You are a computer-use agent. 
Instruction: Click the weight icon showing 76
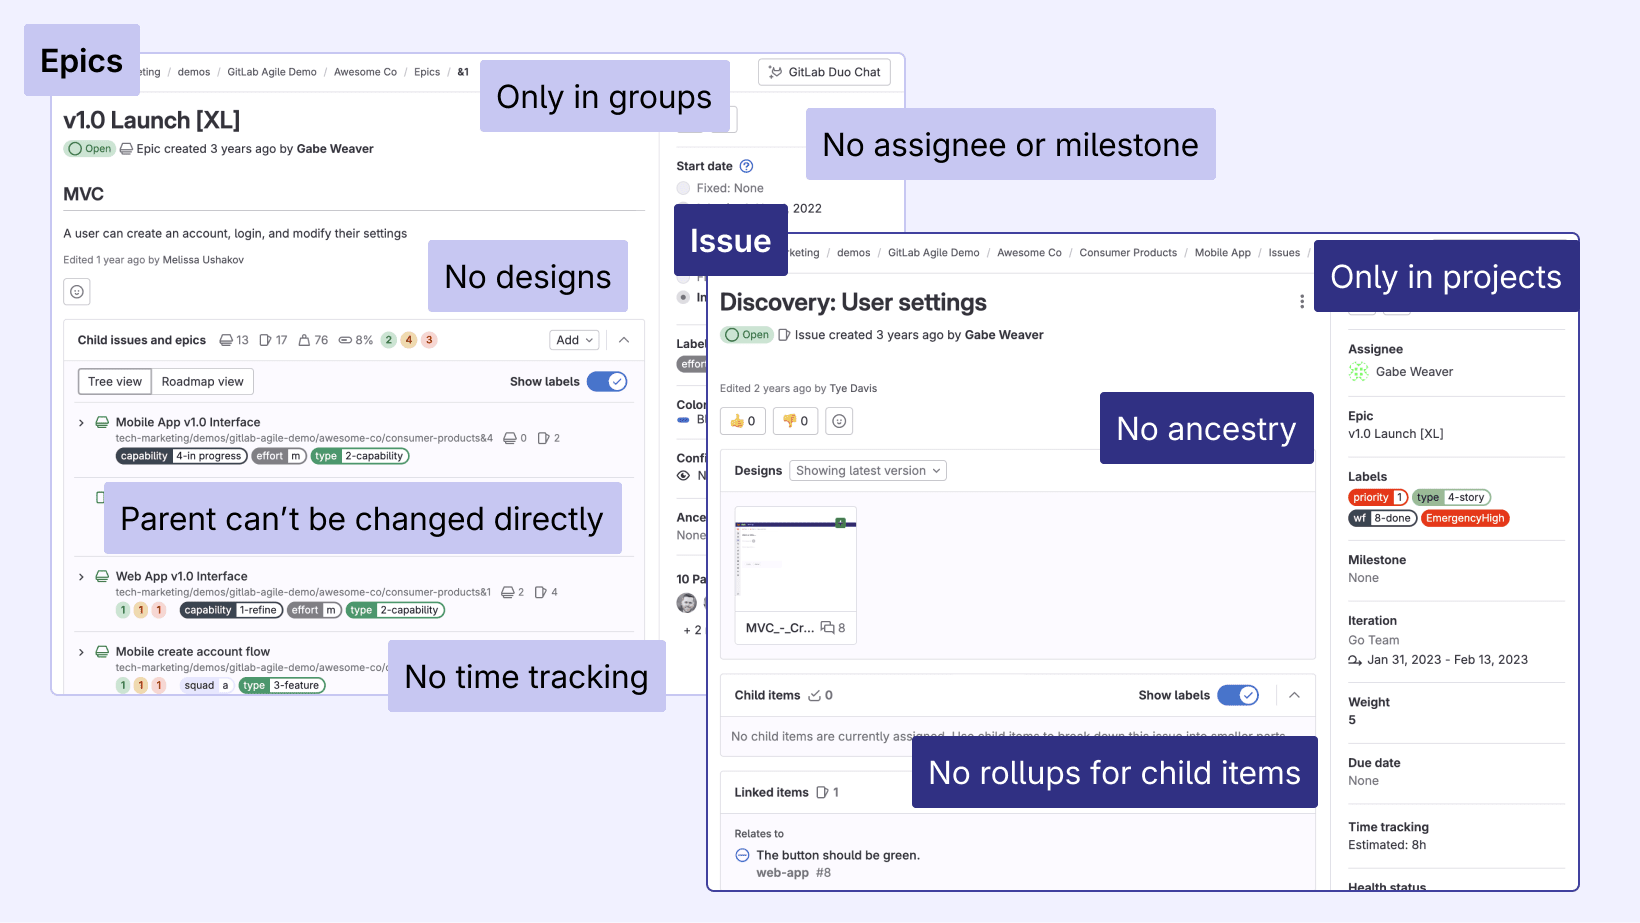tap(304, 340)
